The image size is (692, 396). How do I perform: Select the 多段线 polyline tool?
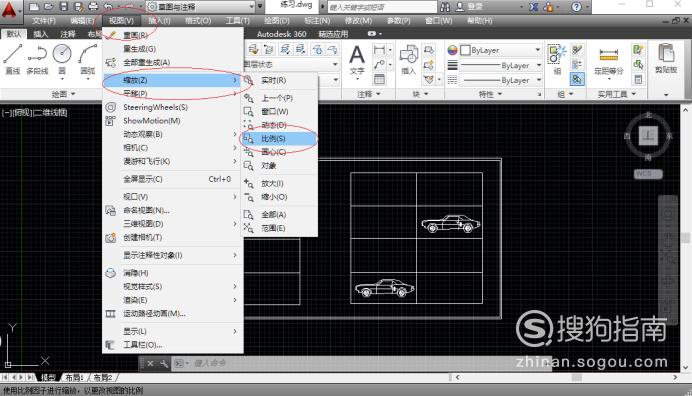click(37, 60)
